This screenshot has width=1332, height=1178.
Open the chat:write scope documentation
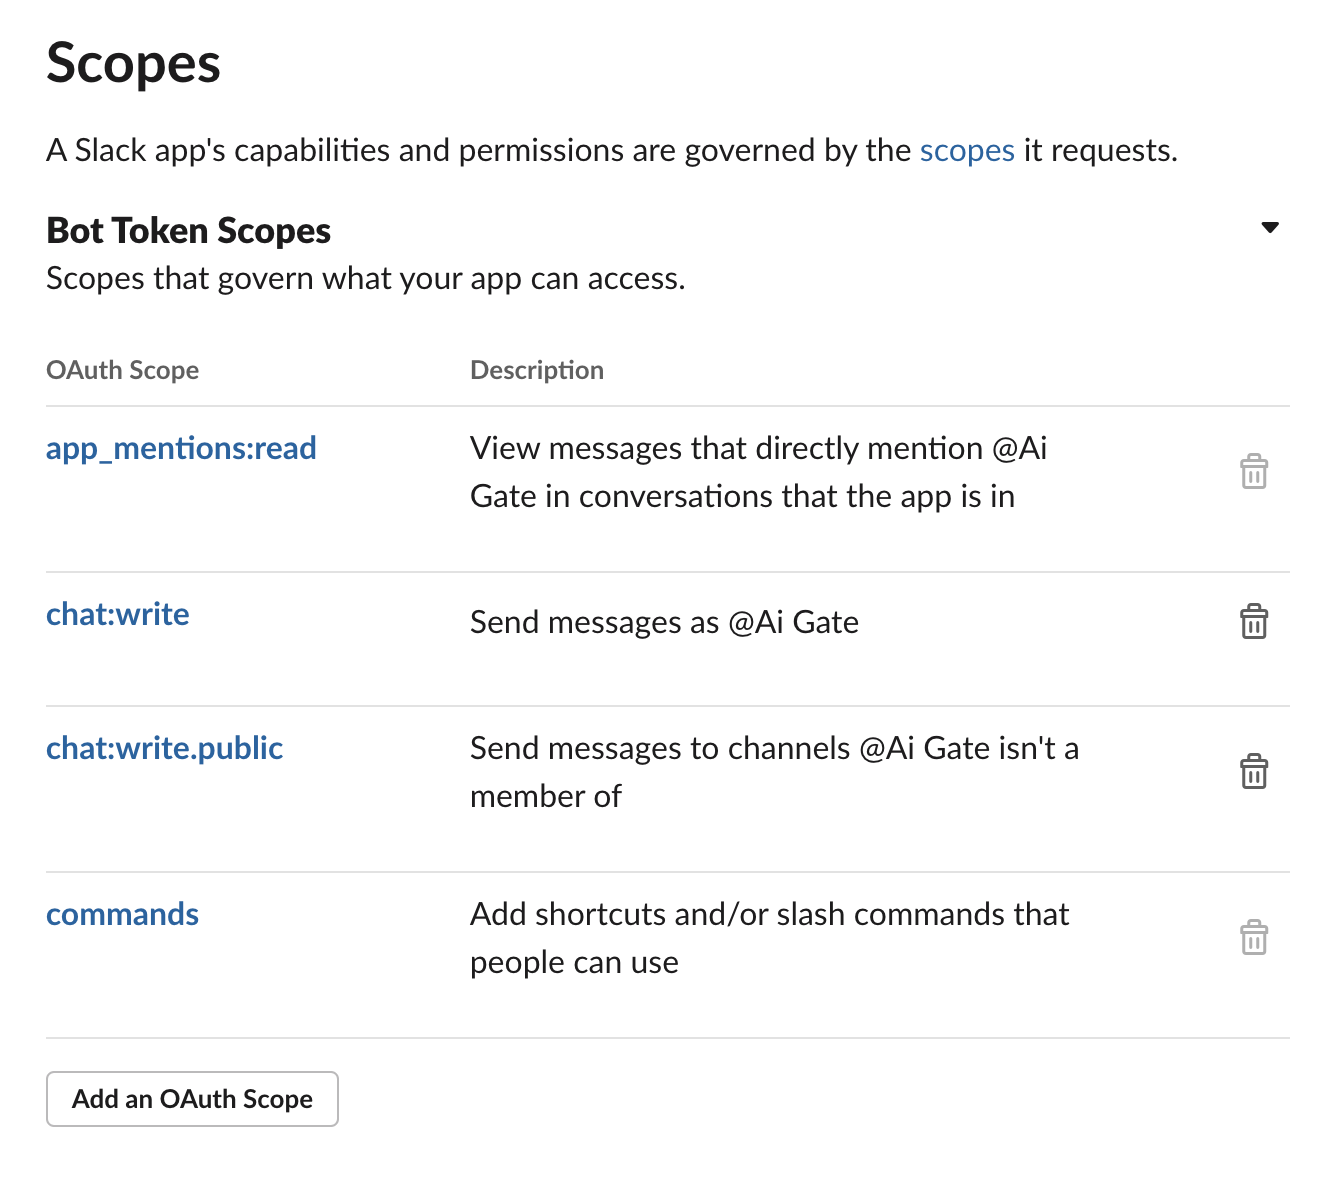coord(117,615)
